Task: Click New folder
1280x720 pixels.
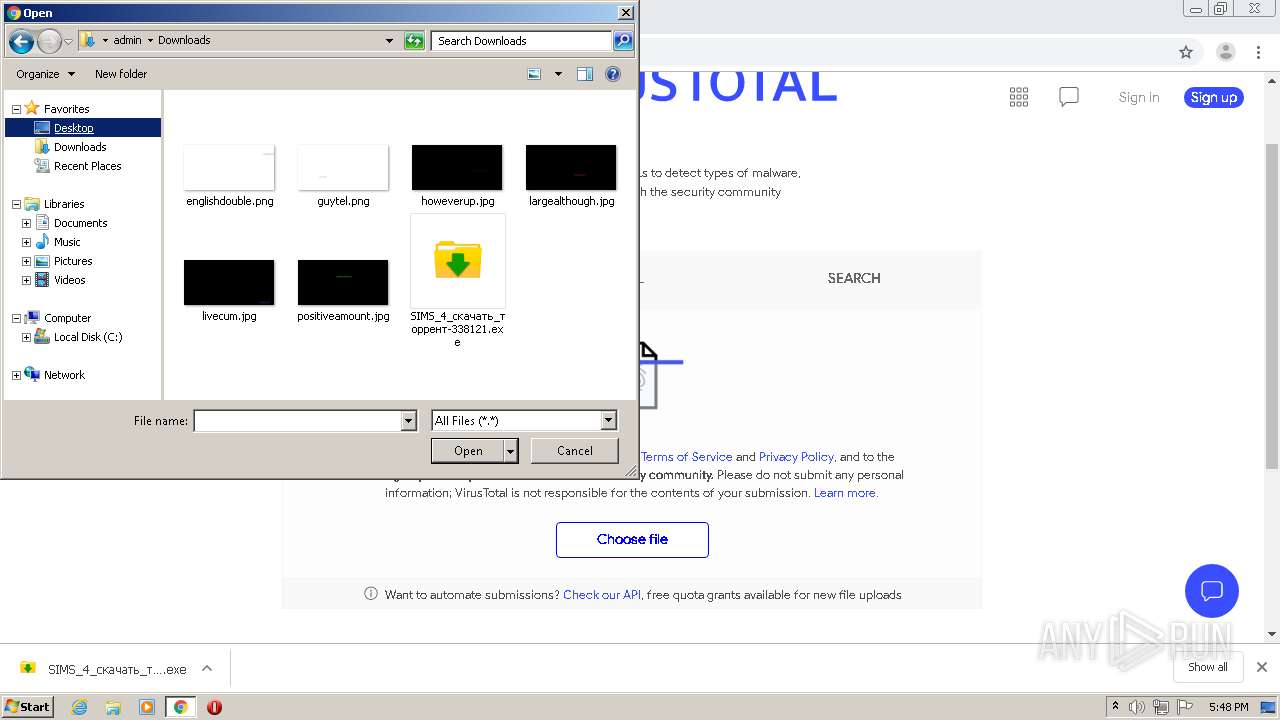Action: click(x=121, y=74)
